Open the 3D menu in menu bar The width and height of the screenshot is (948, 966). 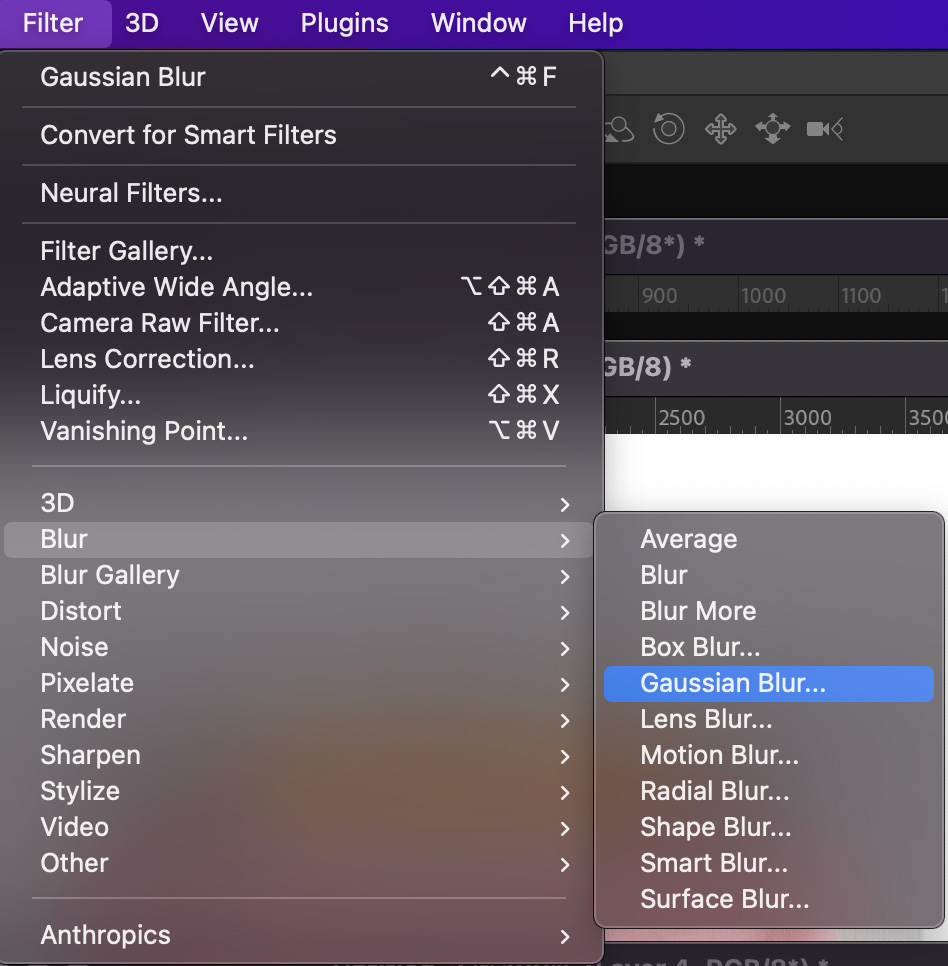(142, 23)
